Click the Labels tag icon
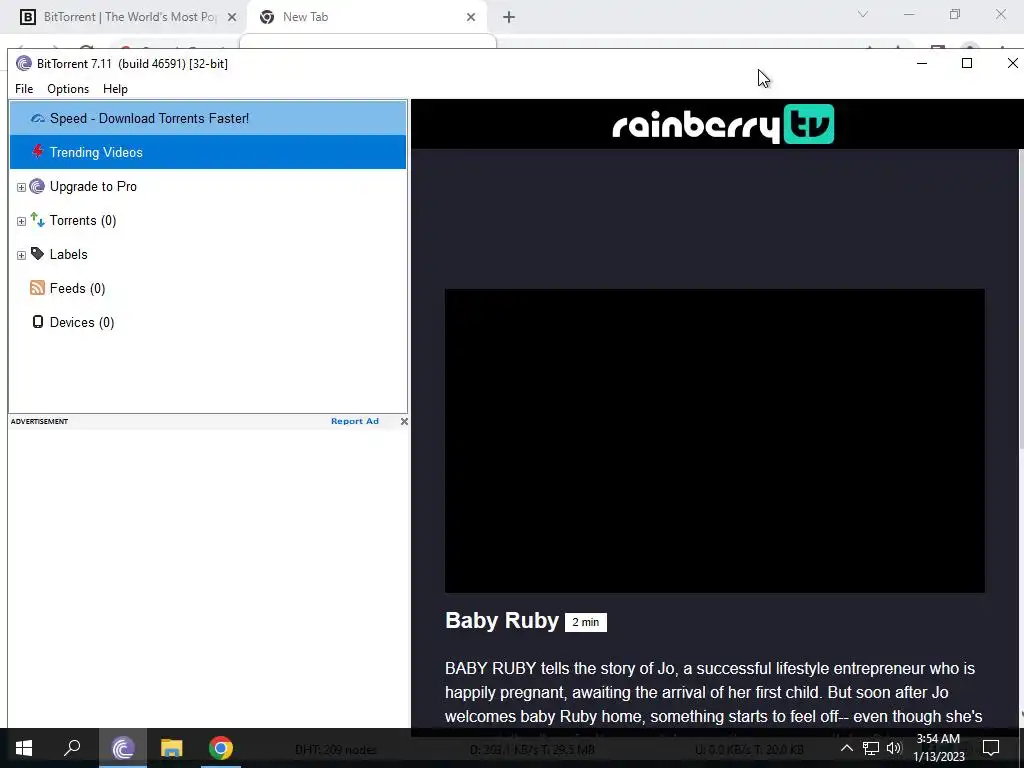Viewport: 1024px width, 768px height. click(38, 254)
